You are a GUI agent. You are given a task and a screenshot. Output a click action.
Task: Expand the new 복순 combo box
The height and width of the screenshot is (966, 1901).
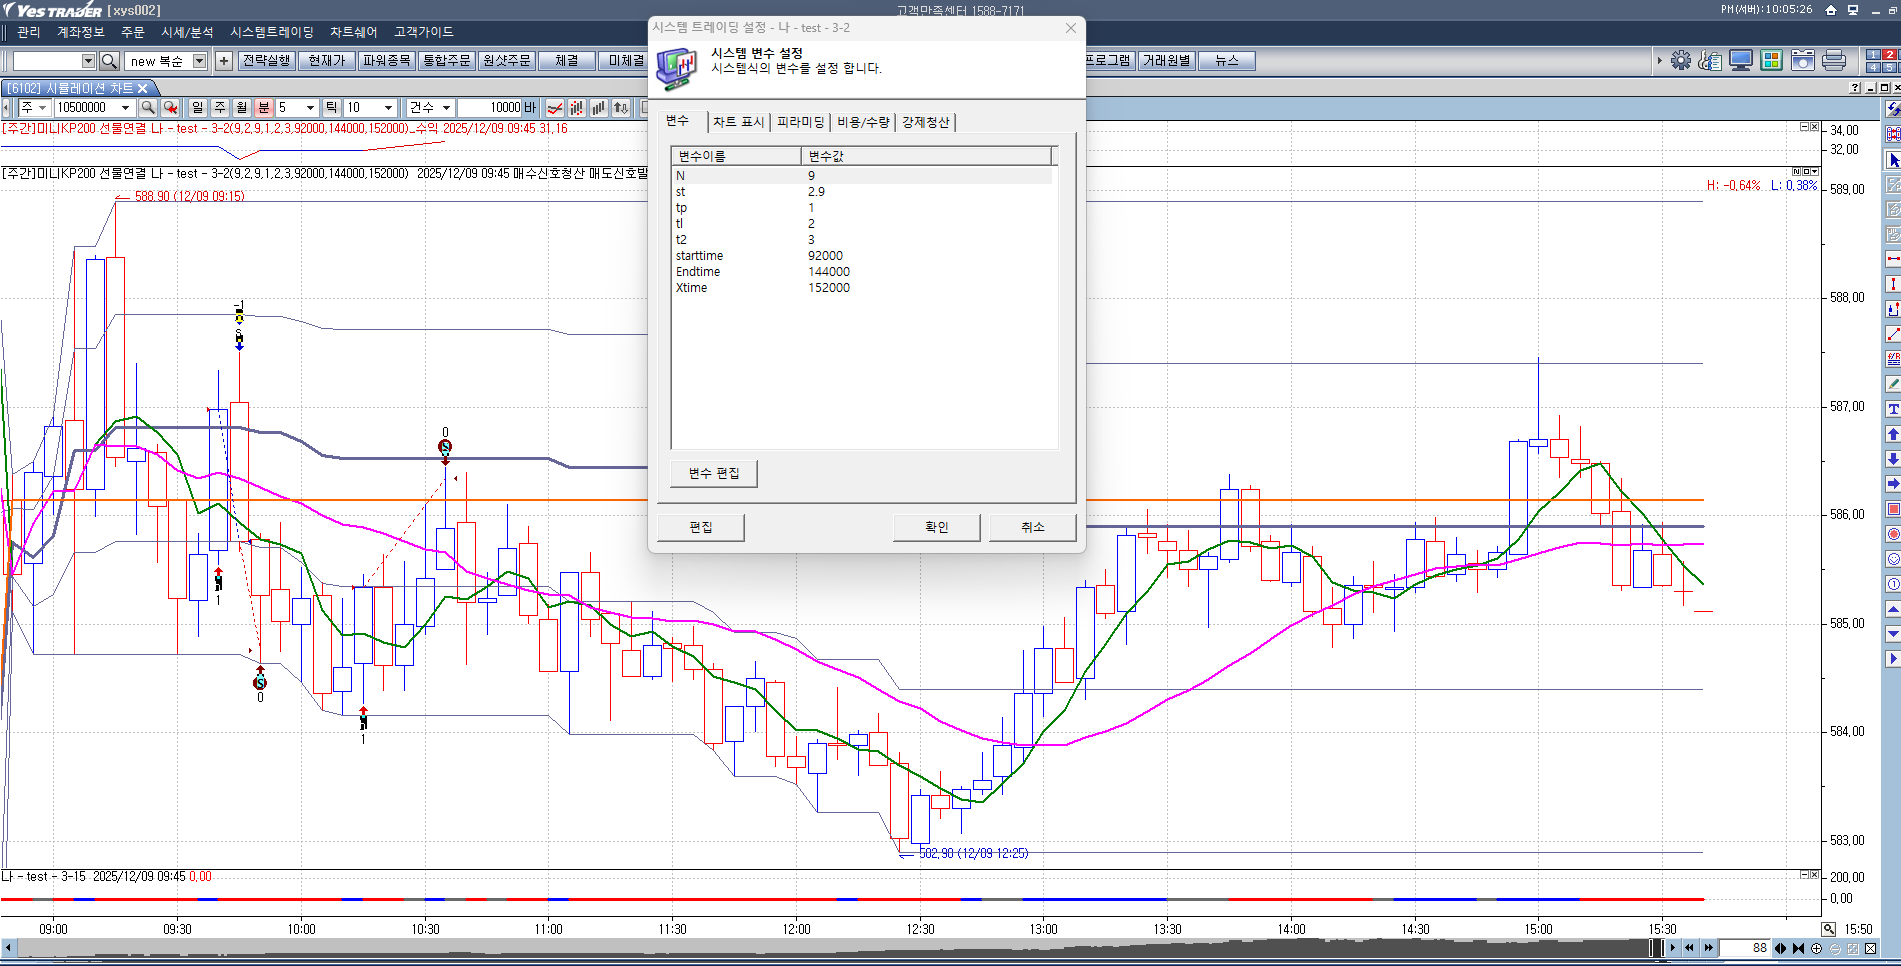(199, 61)
